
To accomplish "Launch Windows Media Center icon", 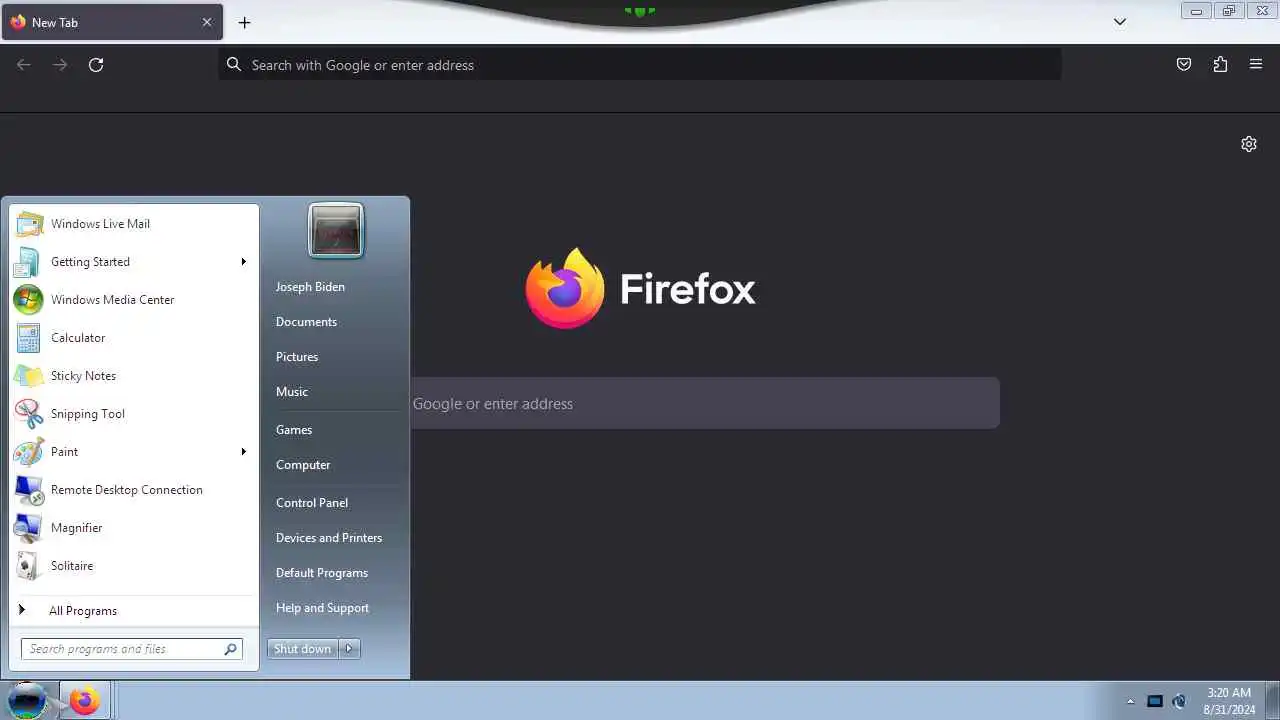I will (28, 300).
